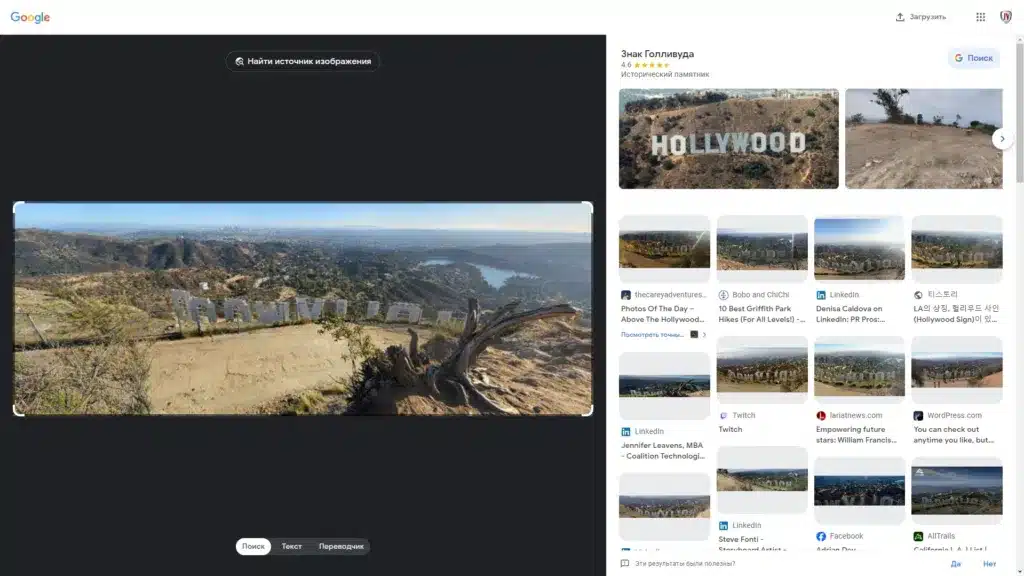Open the Google apps grid

point(980,17)
